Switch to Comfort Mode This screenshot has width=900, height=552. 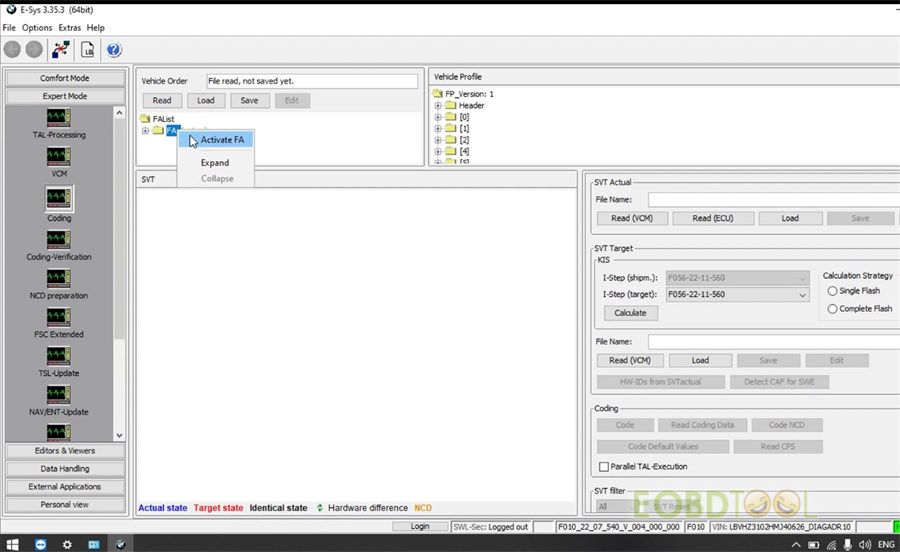coord(65,78)
